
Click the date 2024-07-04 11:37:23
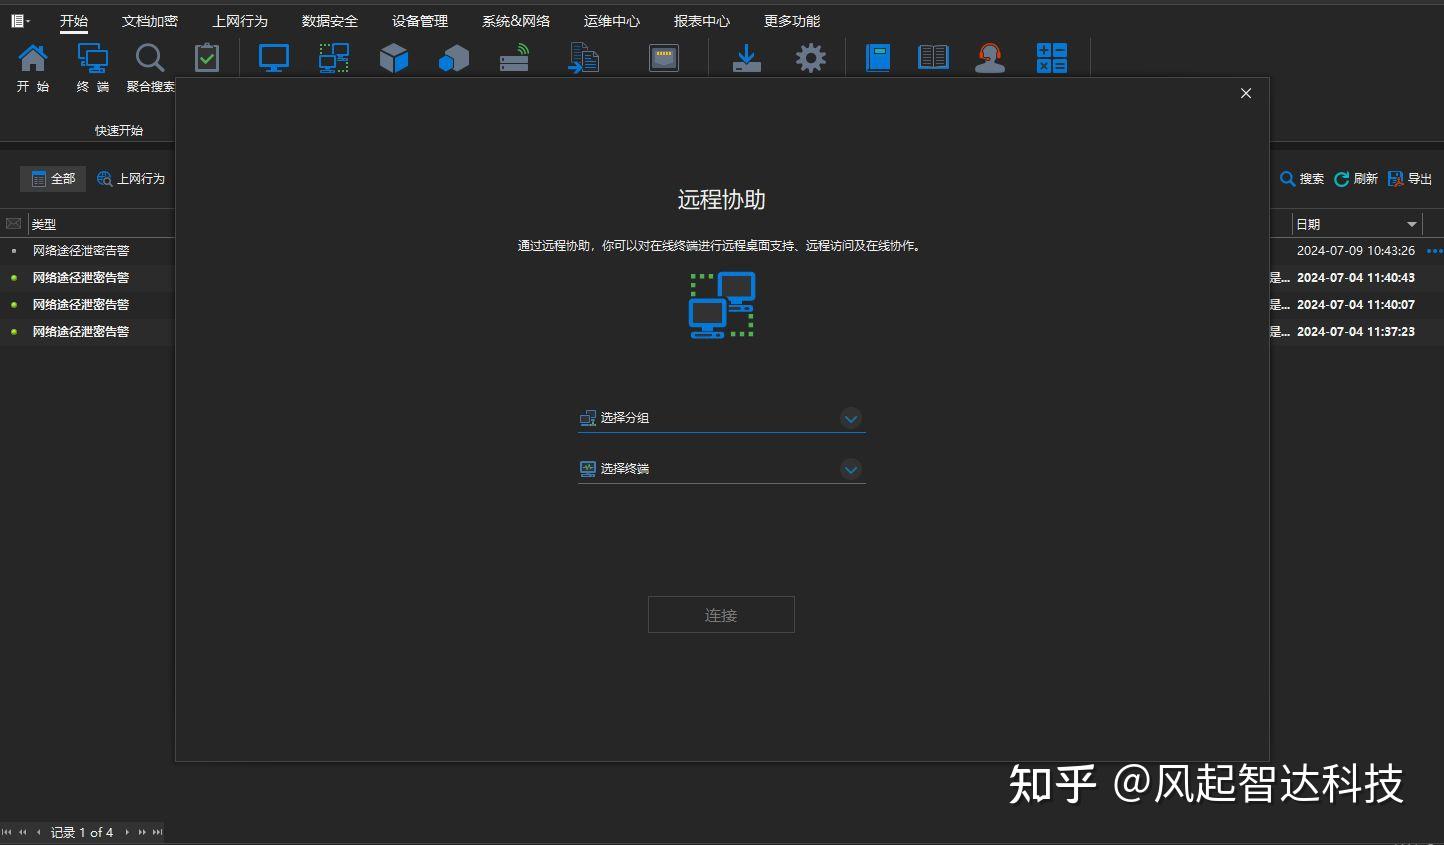pyautogui.click(x=1356, y=332)
